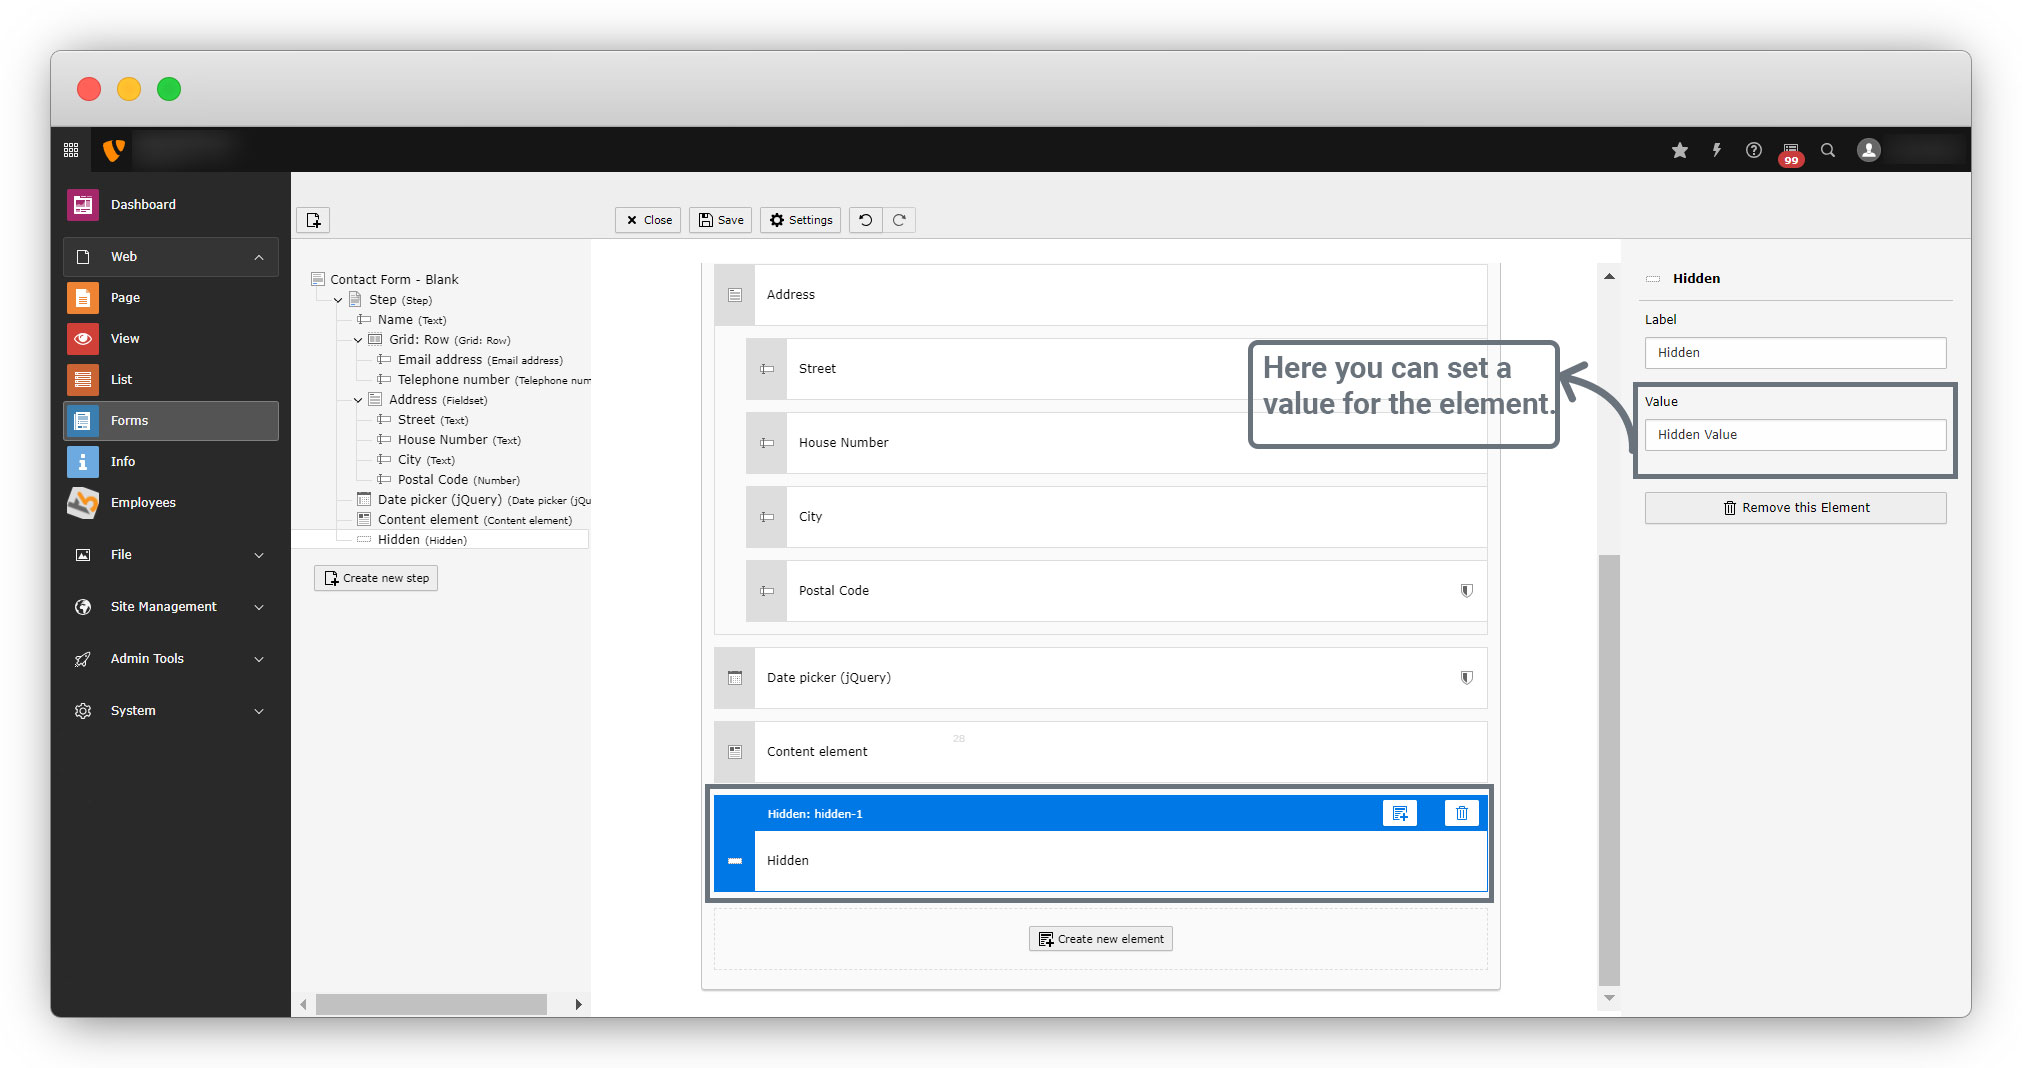
Task: Click the undo arrow in toolbar
Action: point(865,220)
